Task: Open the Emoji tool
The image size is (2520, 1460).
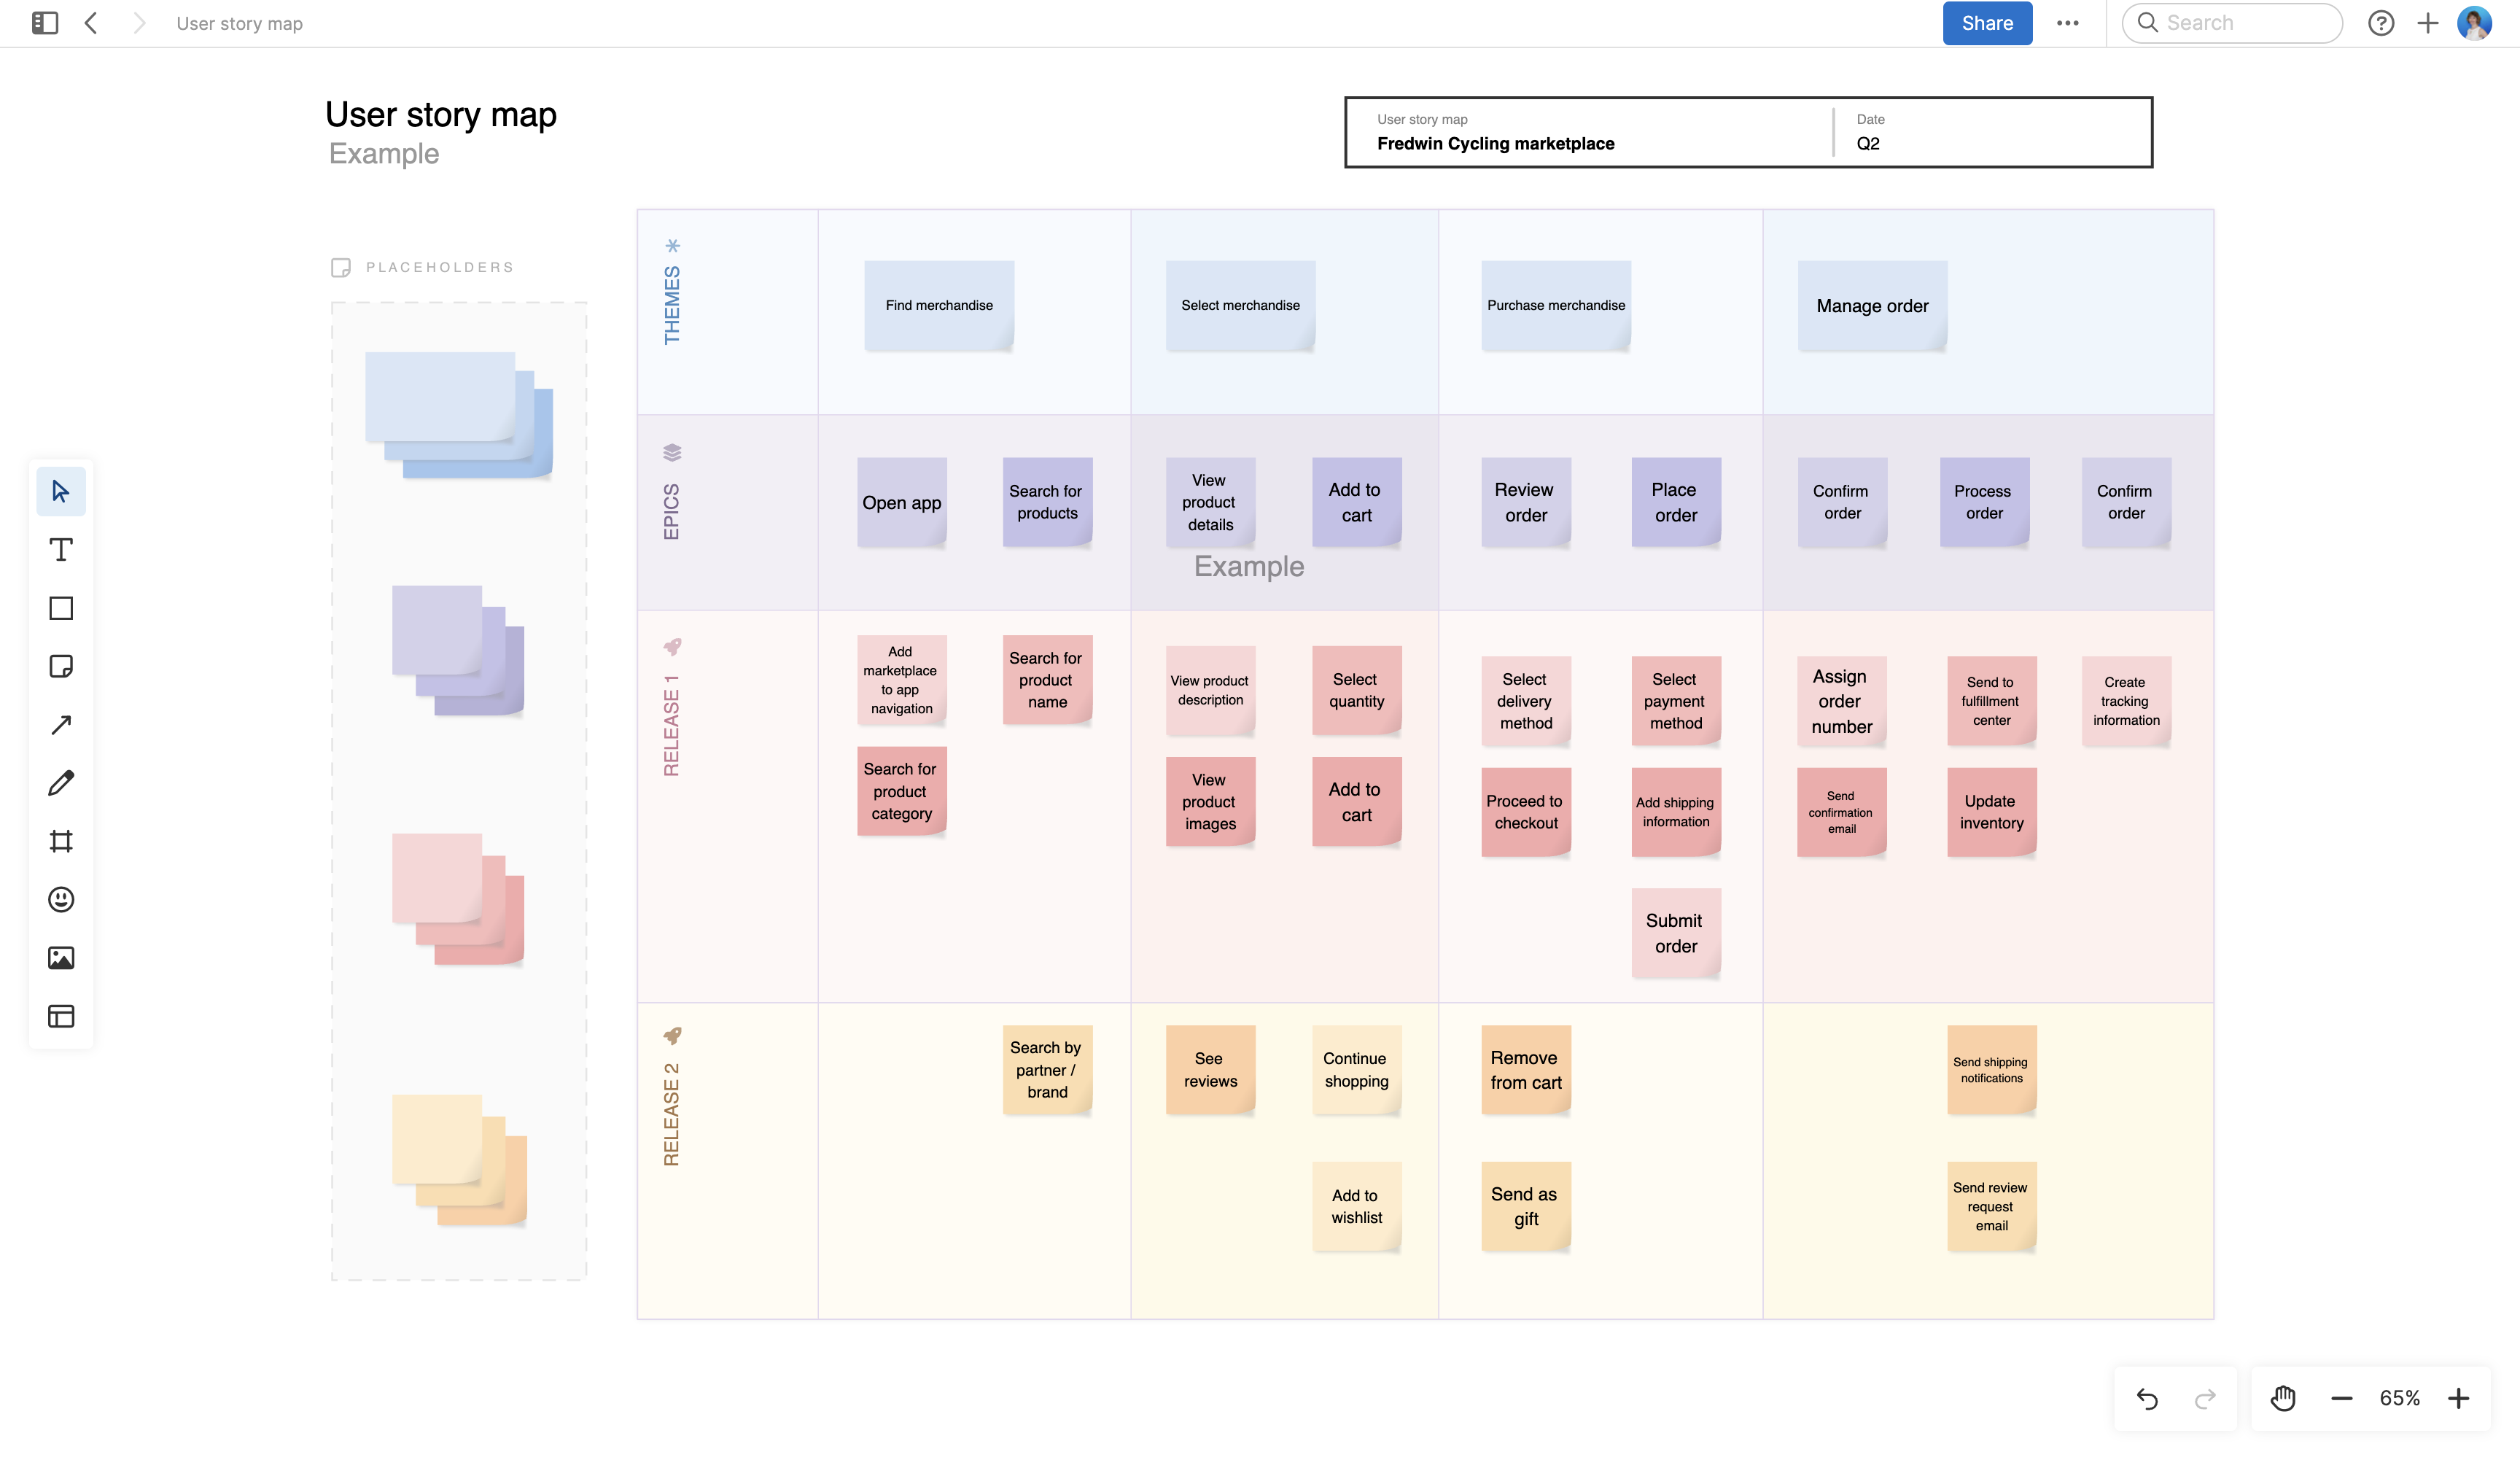Action: tap(61, 899)
